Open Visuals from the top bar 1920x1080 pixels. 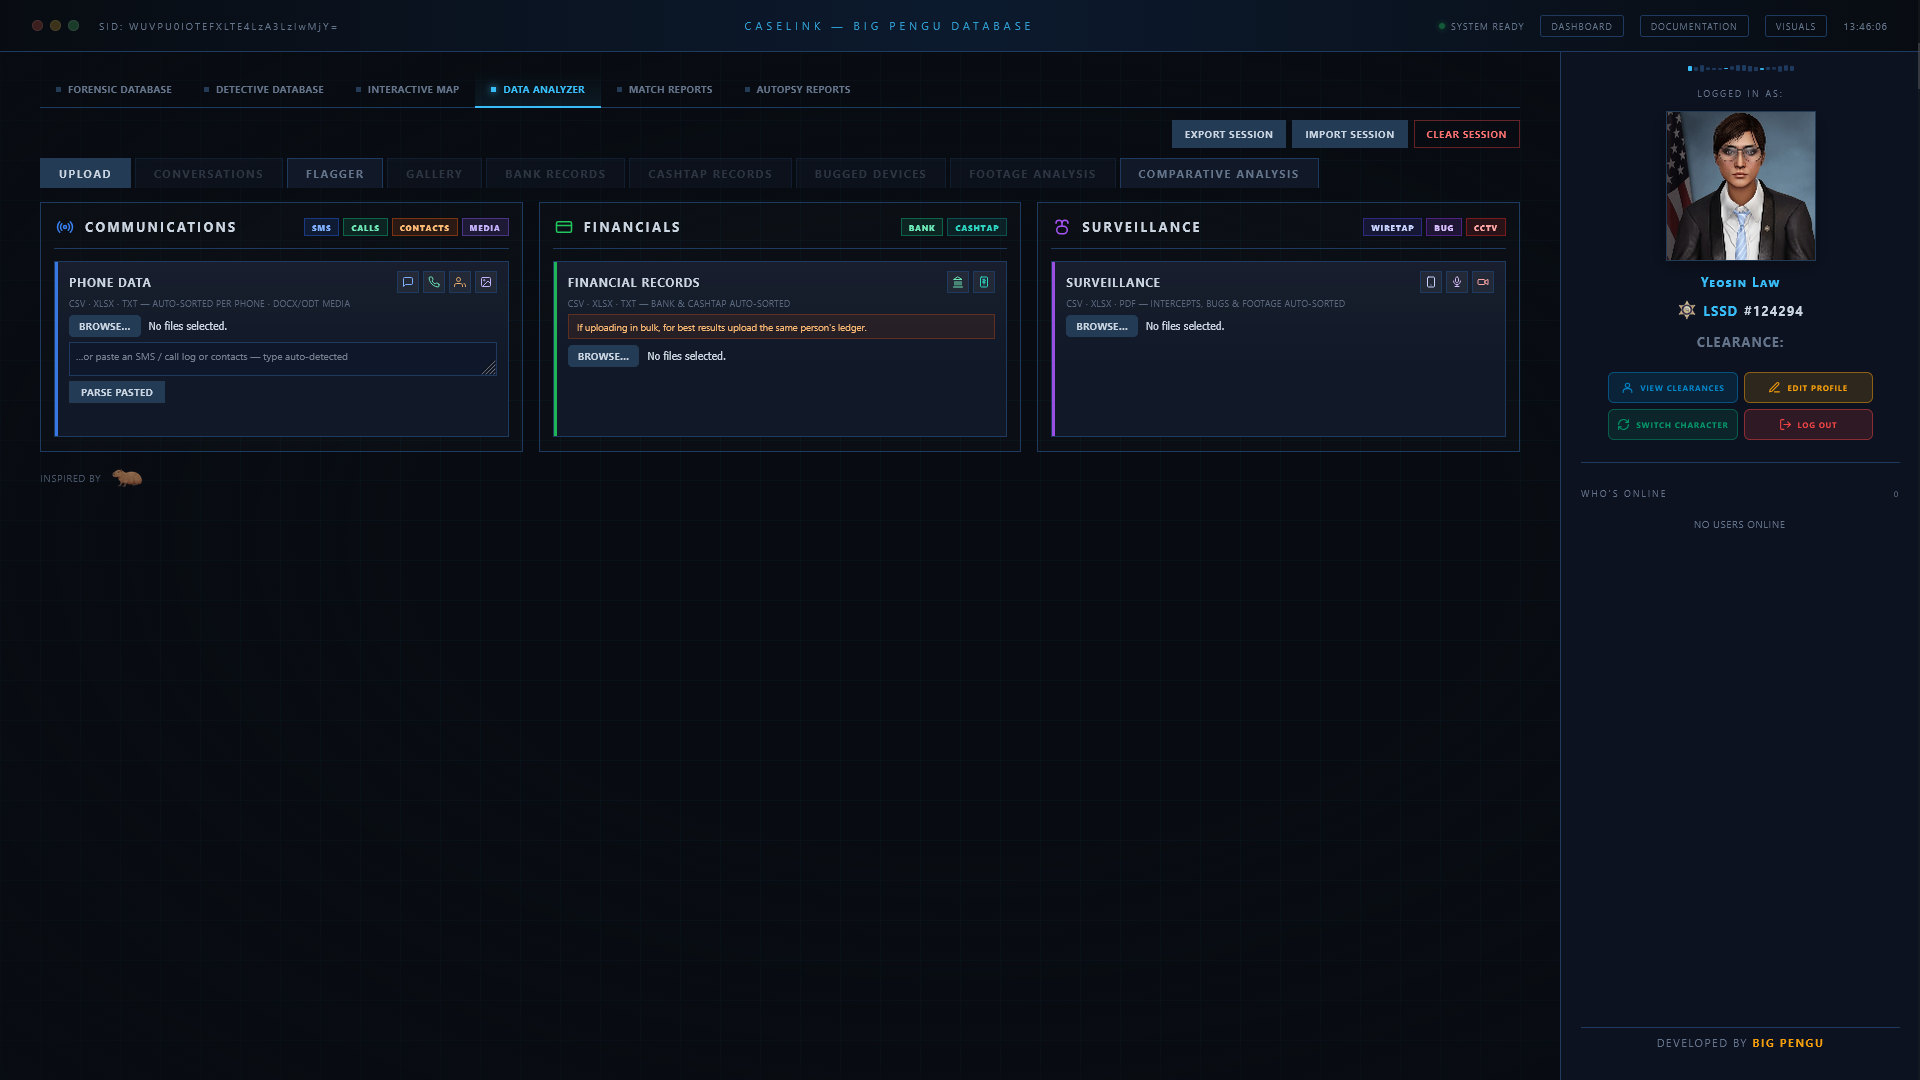pos(1796,26)
